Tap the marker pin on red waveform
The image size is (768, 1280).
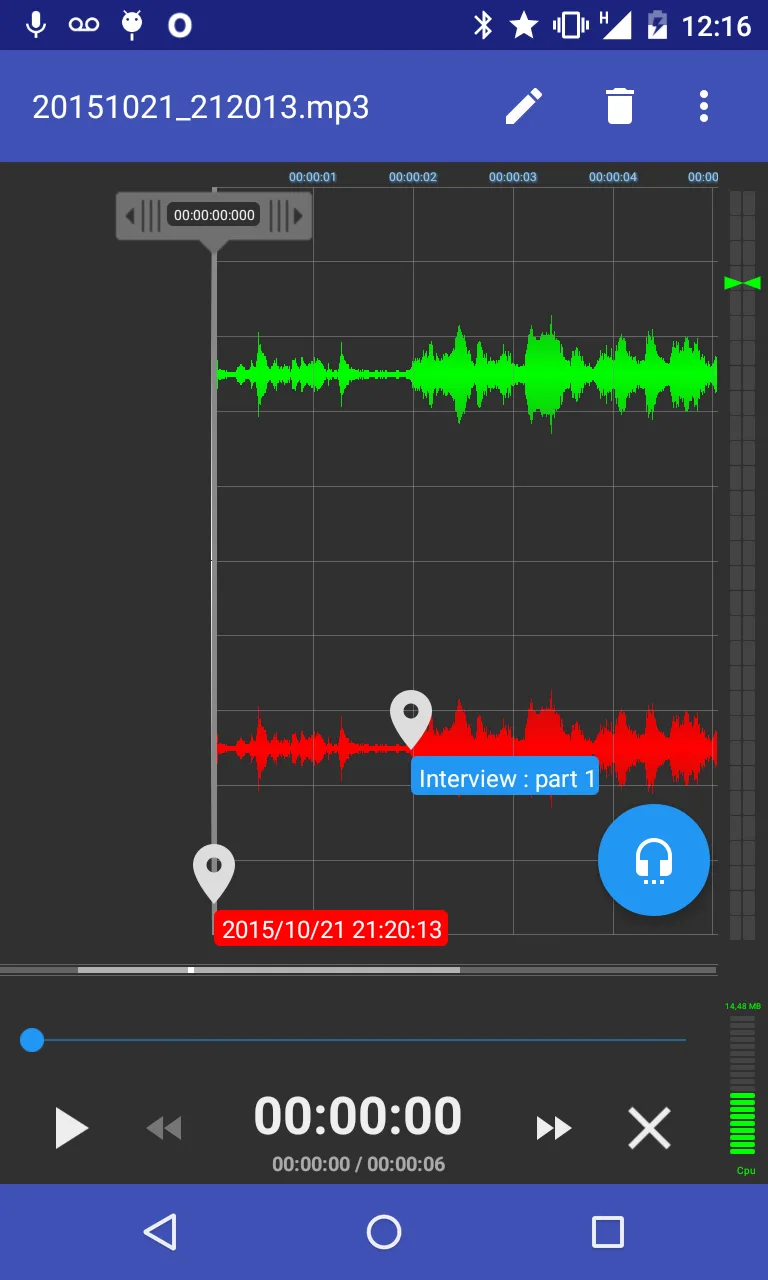[x=410, y=716]
